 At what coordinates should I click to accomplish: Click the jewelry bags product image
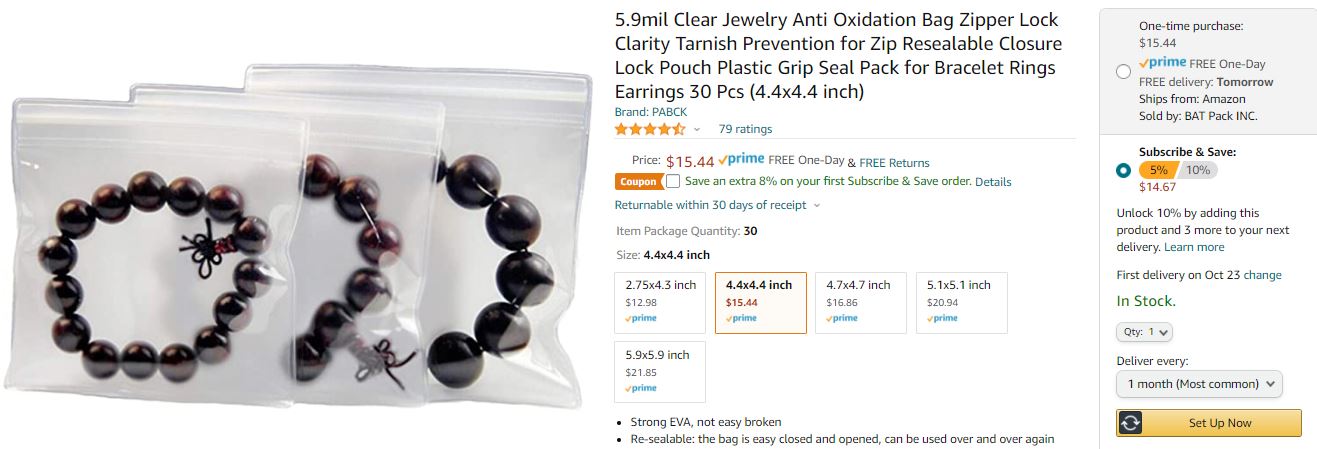300,238
